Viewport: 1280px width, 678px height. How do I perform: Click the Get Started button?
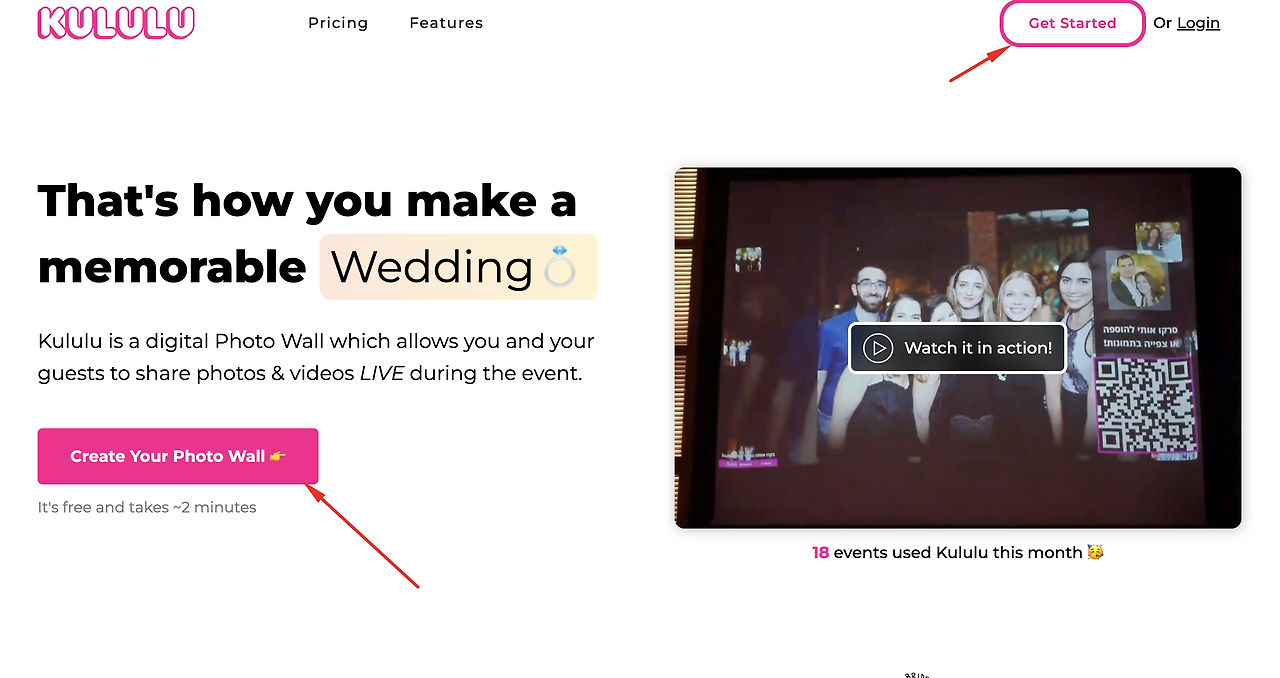1072,23
